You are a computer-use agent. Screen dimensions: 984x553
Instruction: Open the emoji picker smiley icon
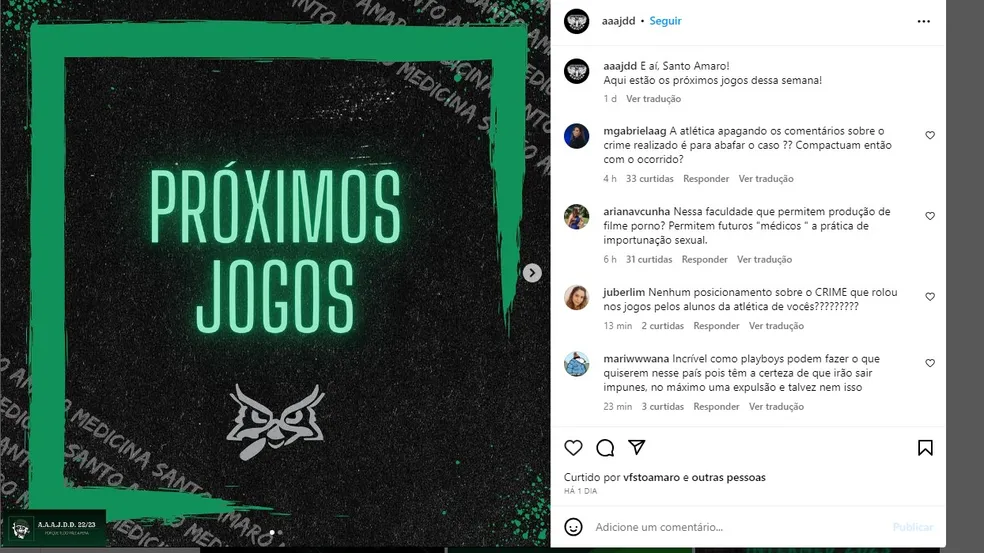pyautogui.click(x=573, y=527)
